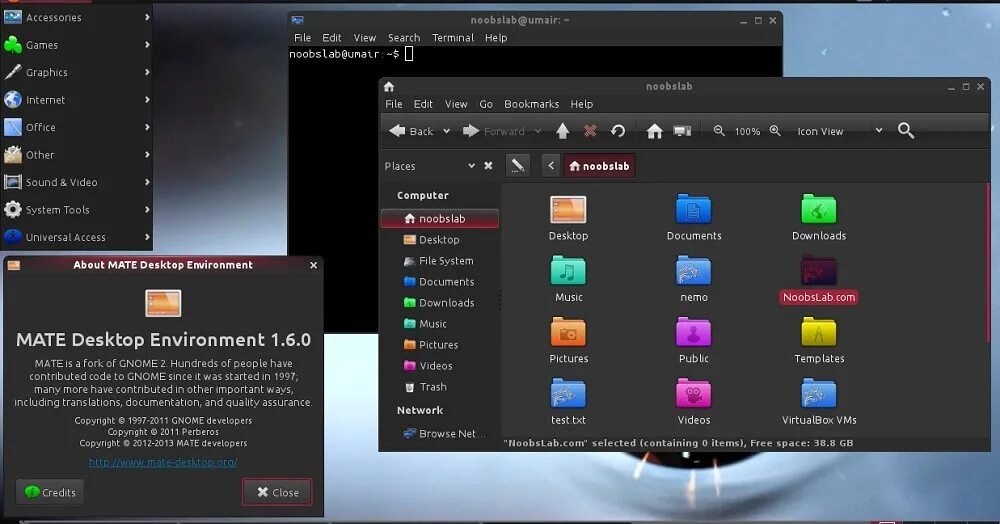This screenshot has width=1000, height=524.
Task: Select Documents in Places sidebar
Action: pyautogui.click(x=440, y=282)
